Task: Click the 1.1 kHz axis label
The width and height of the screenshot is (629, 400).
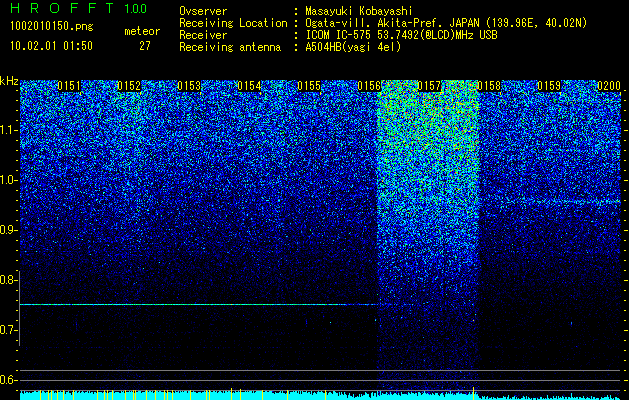Action: point(9,130)
